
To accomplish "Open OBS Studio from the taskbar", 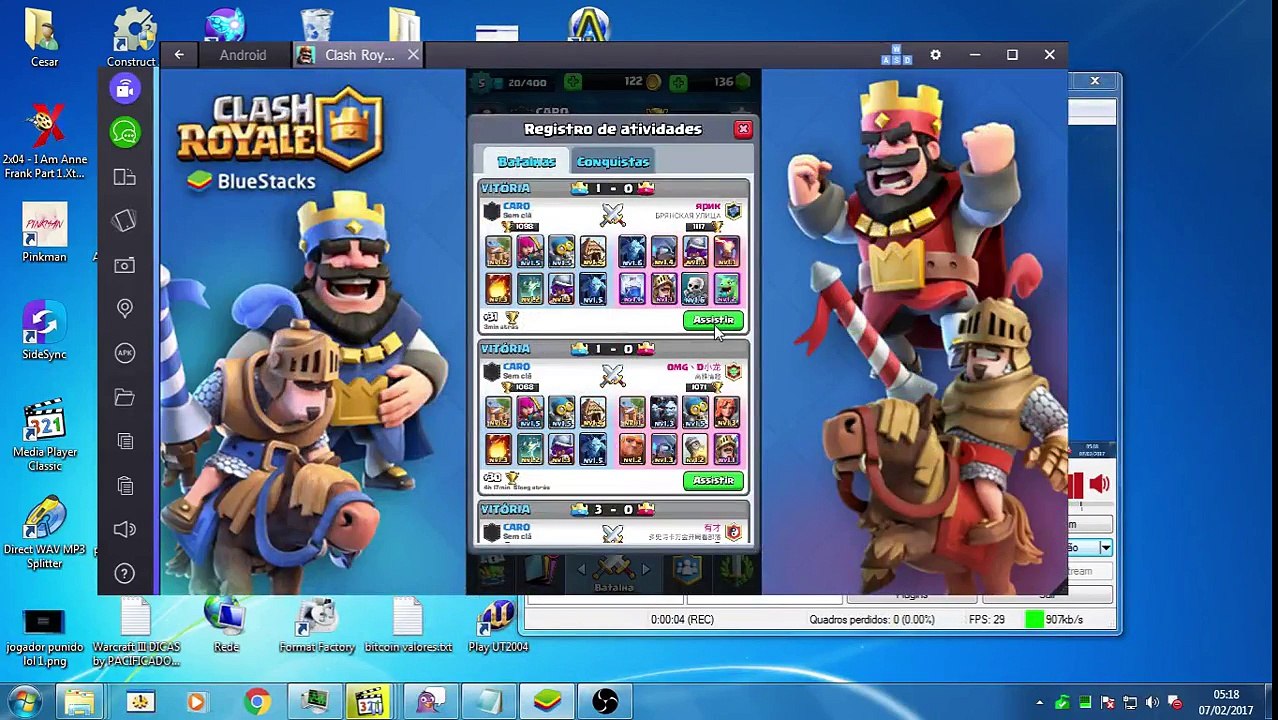I will click(605, 702).
